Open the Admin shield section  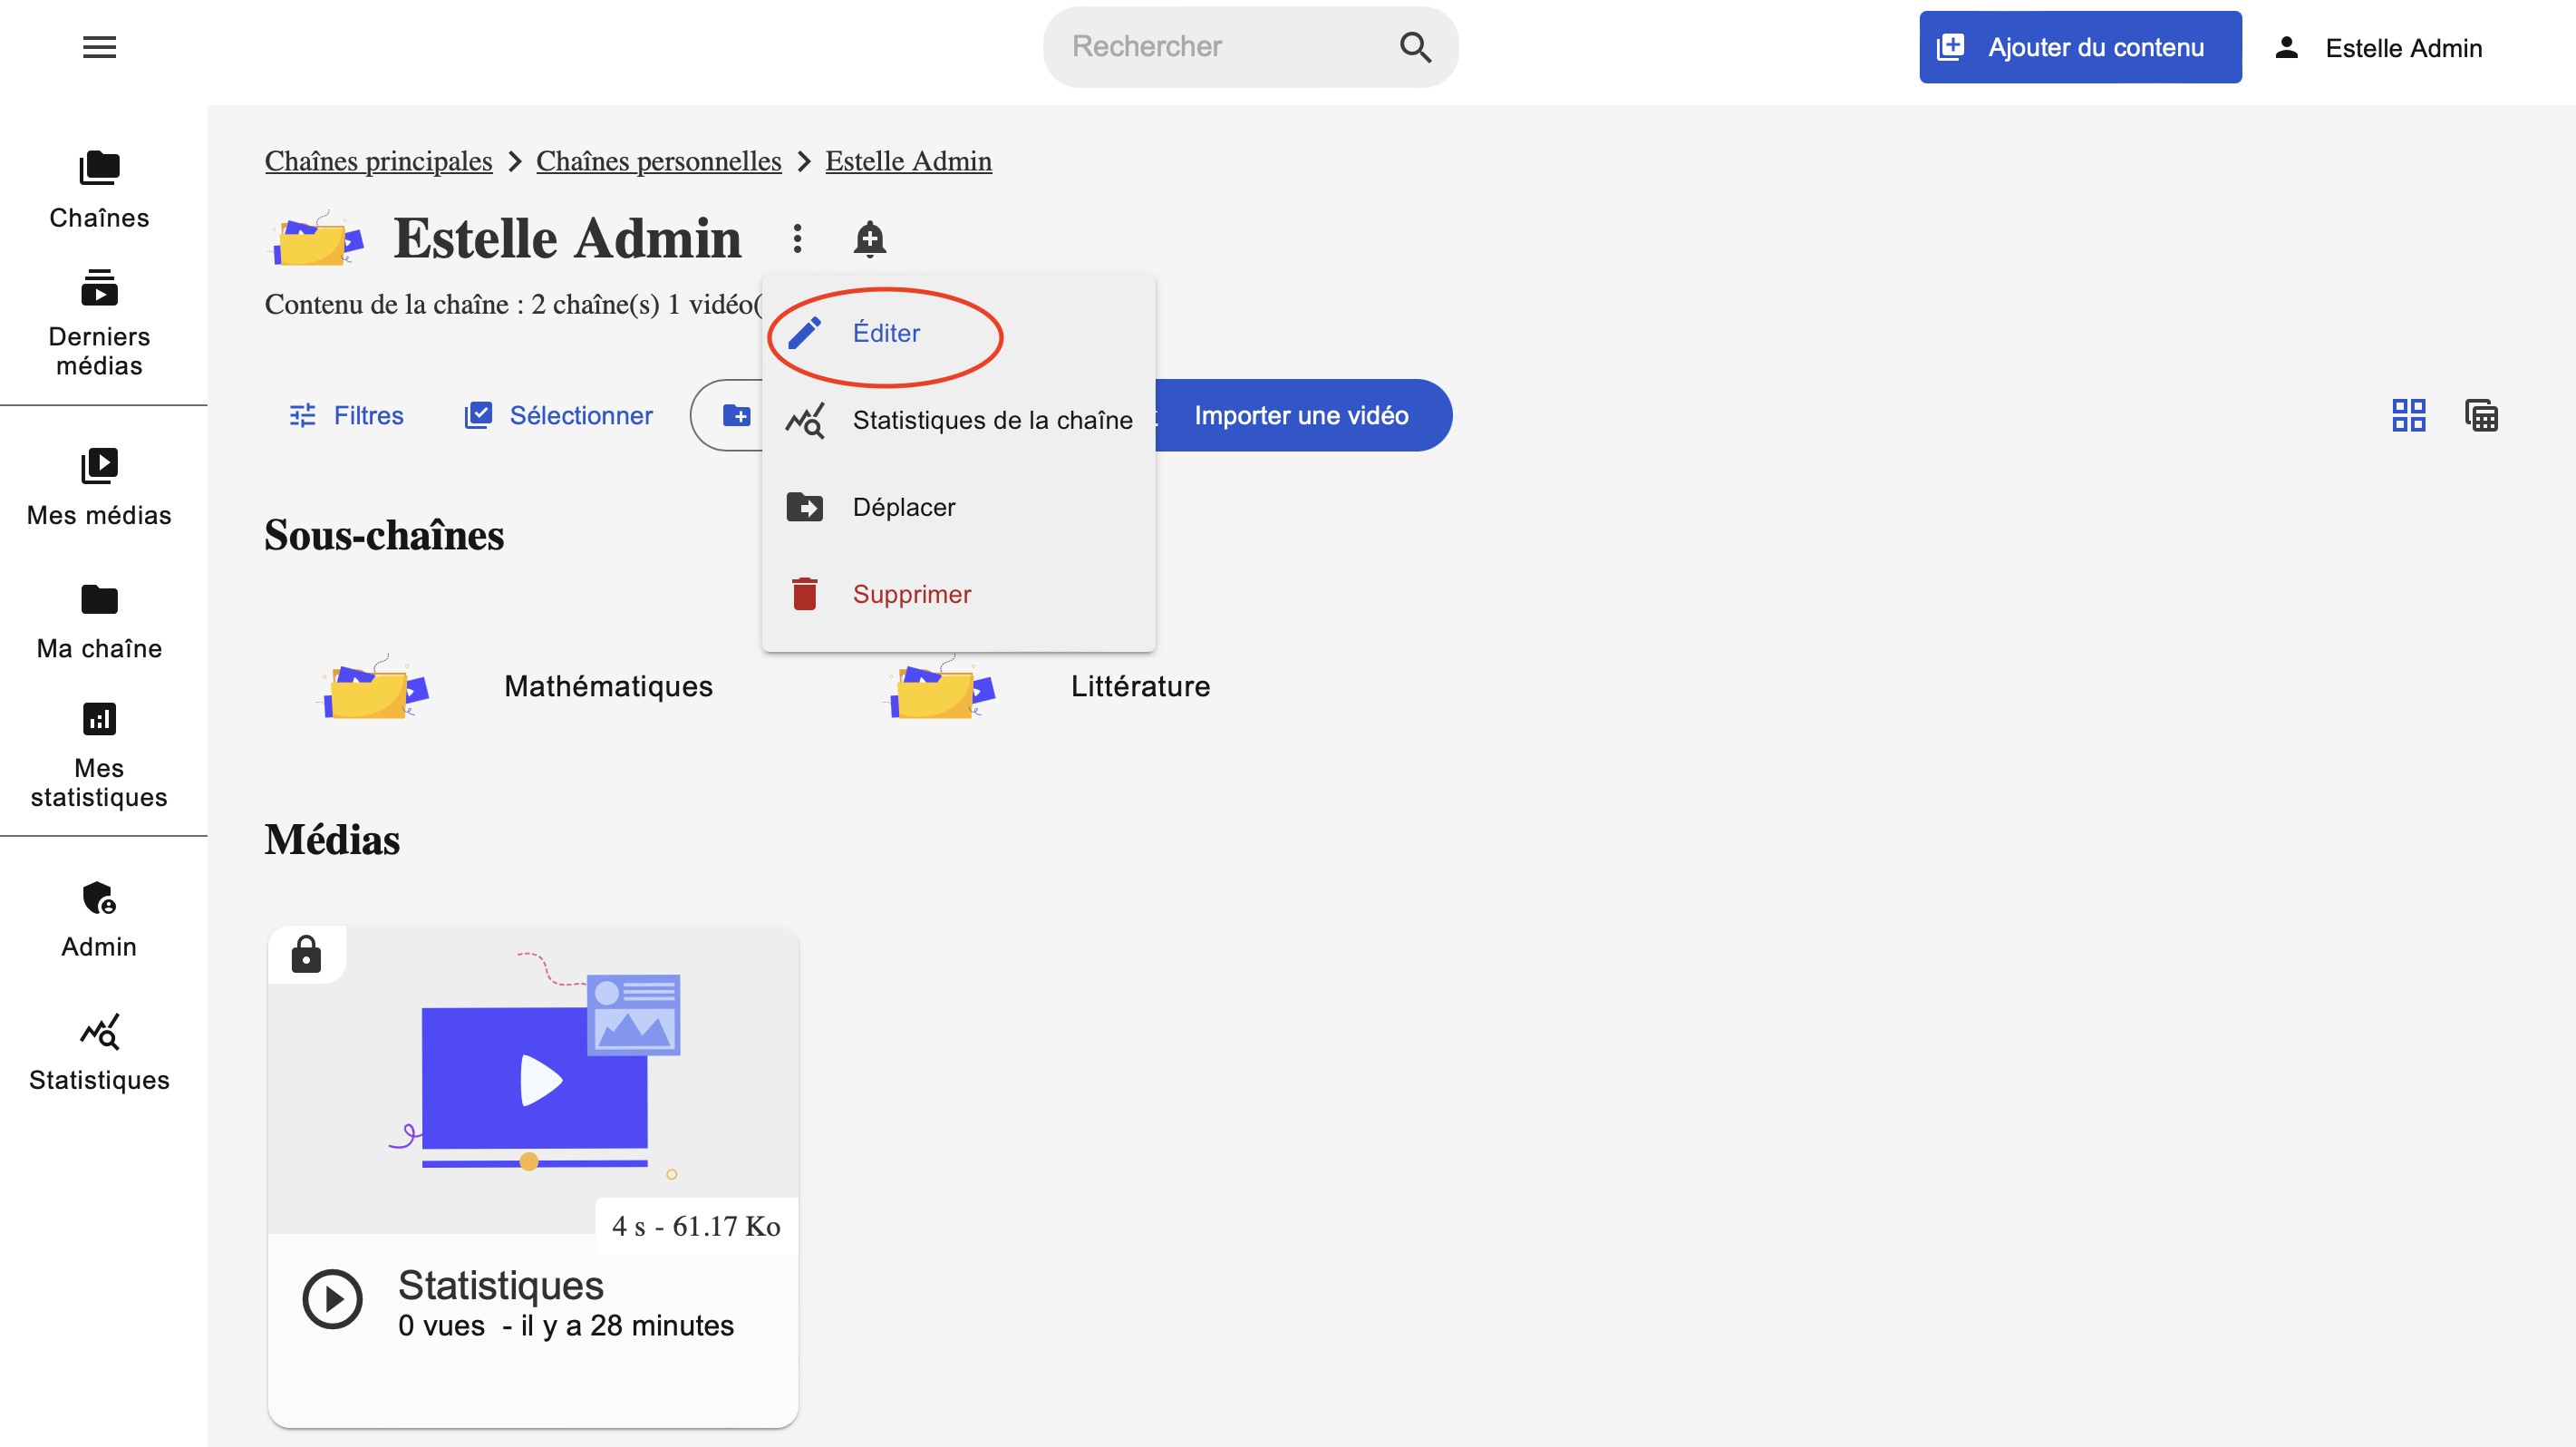(99, 919)
